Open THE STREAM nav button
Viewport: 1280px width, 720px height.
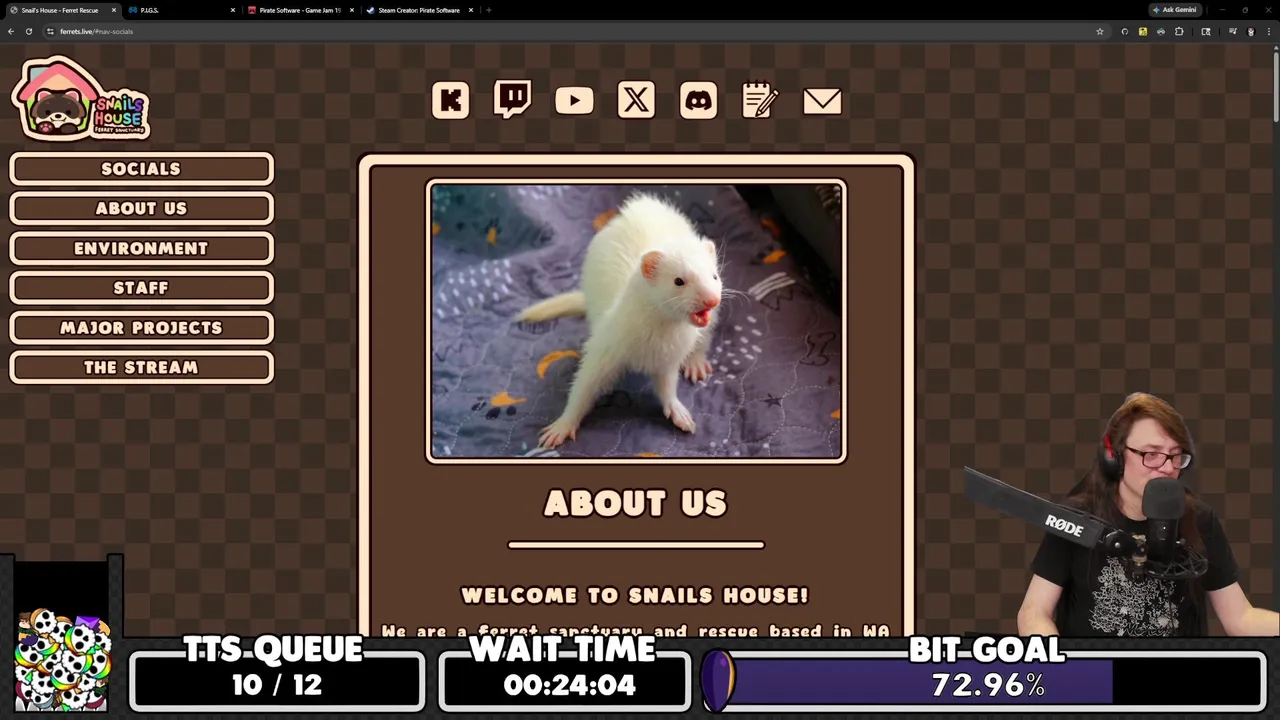[x=141, y=367]
